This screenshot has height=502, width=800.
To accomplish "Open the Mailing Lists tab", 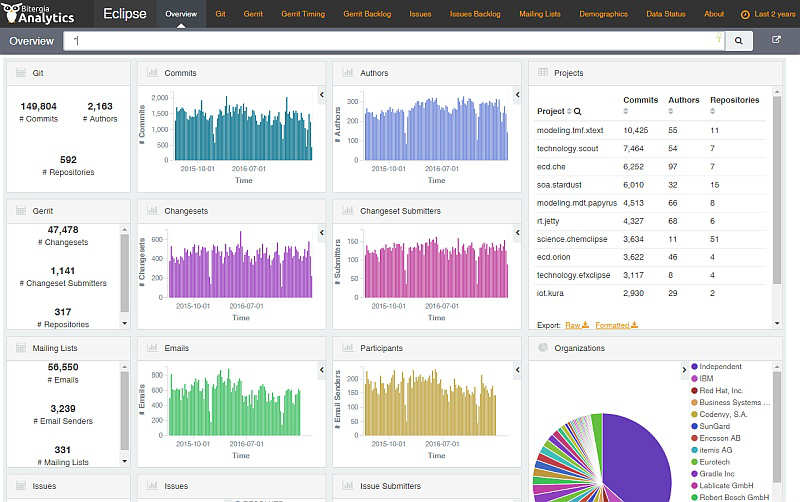I will coord(540,14).
